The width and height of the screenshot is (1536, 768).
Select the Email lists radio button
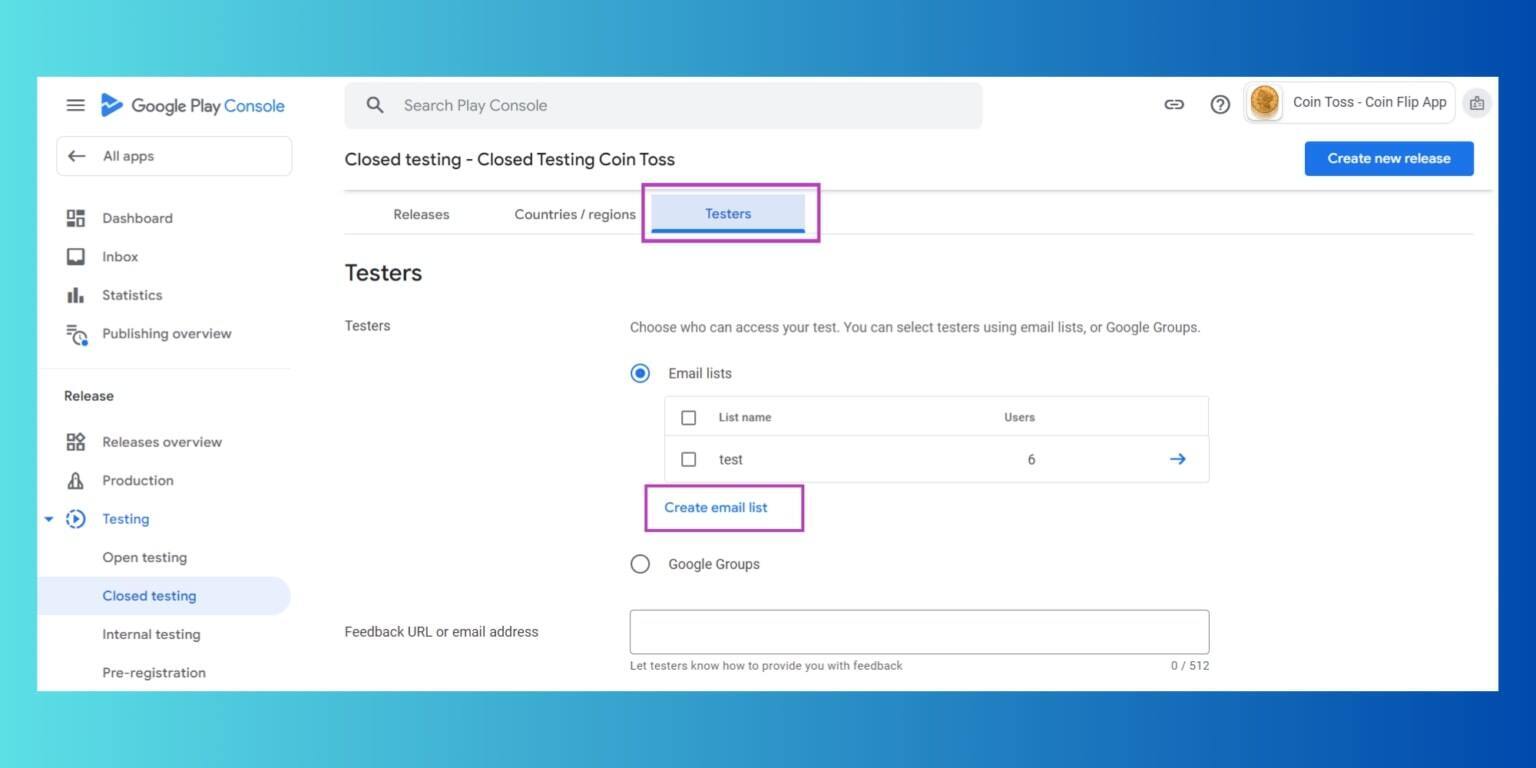640,373
